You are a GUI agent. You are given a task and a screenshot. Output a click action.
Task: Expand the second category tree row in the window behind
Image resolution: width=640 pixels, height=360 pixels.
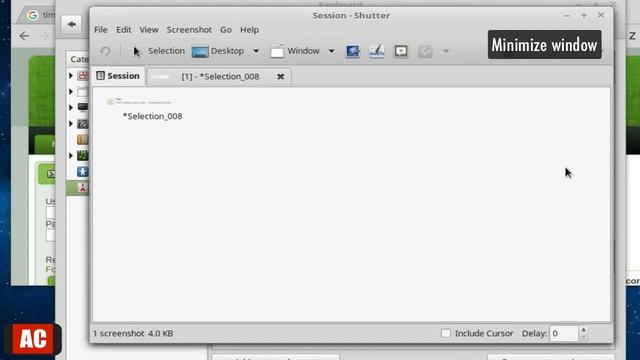(71, 91)
